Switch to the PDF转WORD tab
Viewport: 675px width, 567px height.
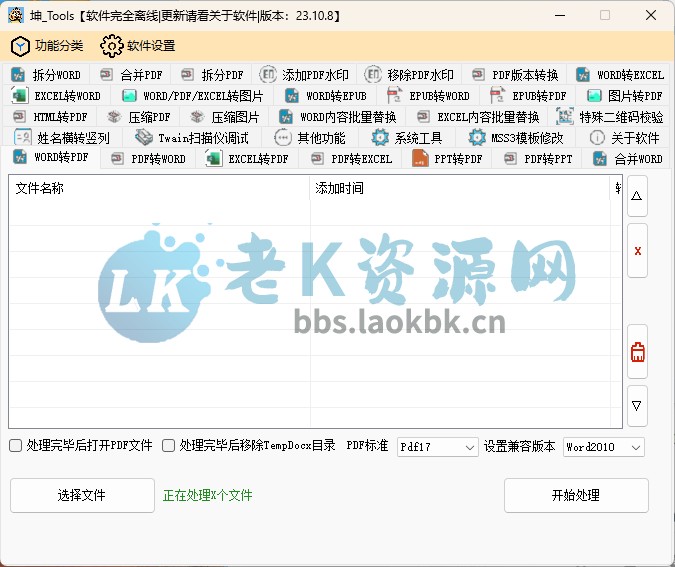(148, 159)
